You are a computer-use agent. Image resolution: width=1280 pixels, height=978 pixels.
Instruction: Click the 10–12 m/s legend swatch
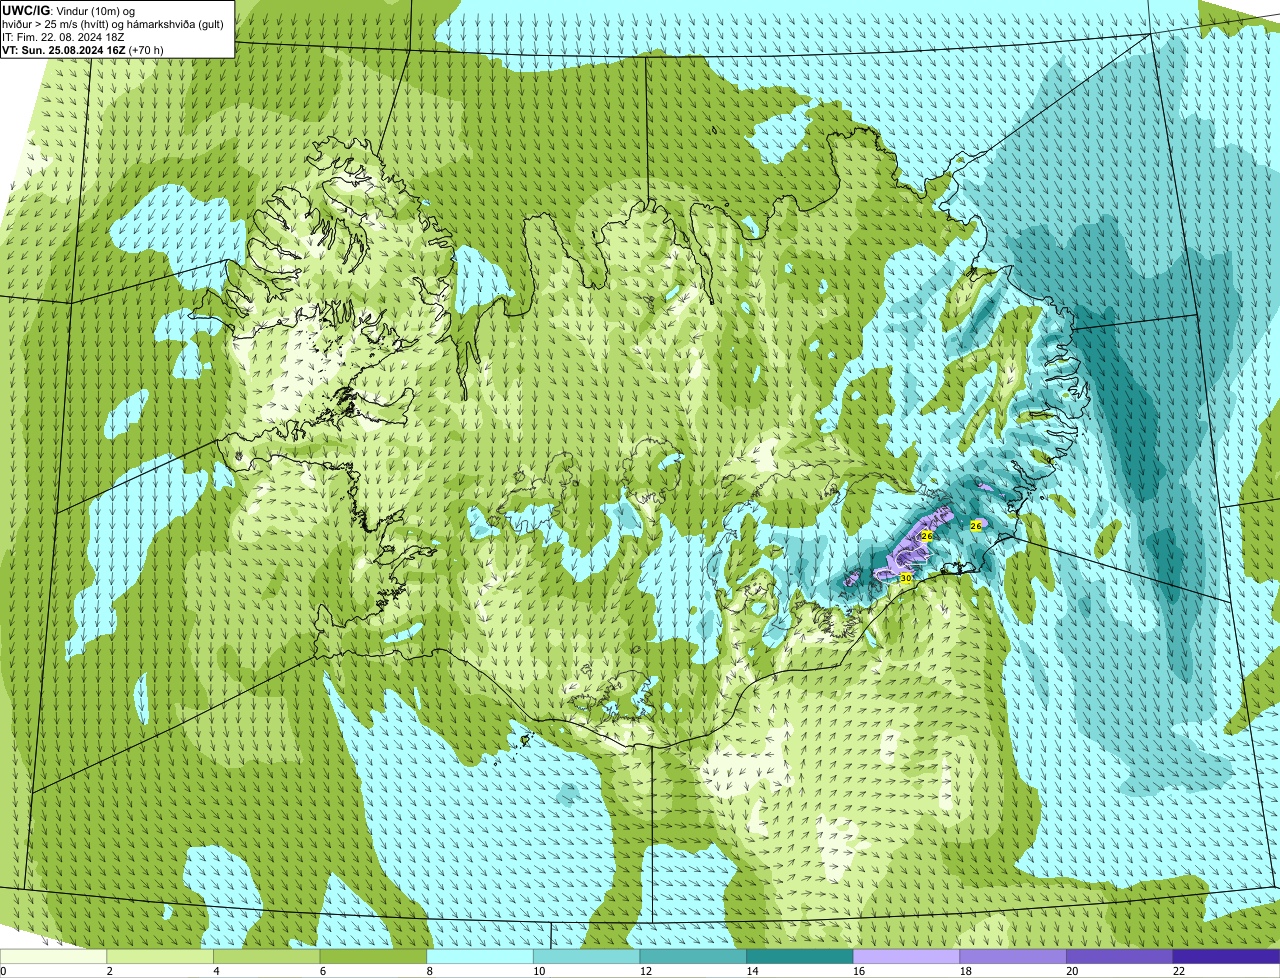pyautogui.click(x=587, y=957)
